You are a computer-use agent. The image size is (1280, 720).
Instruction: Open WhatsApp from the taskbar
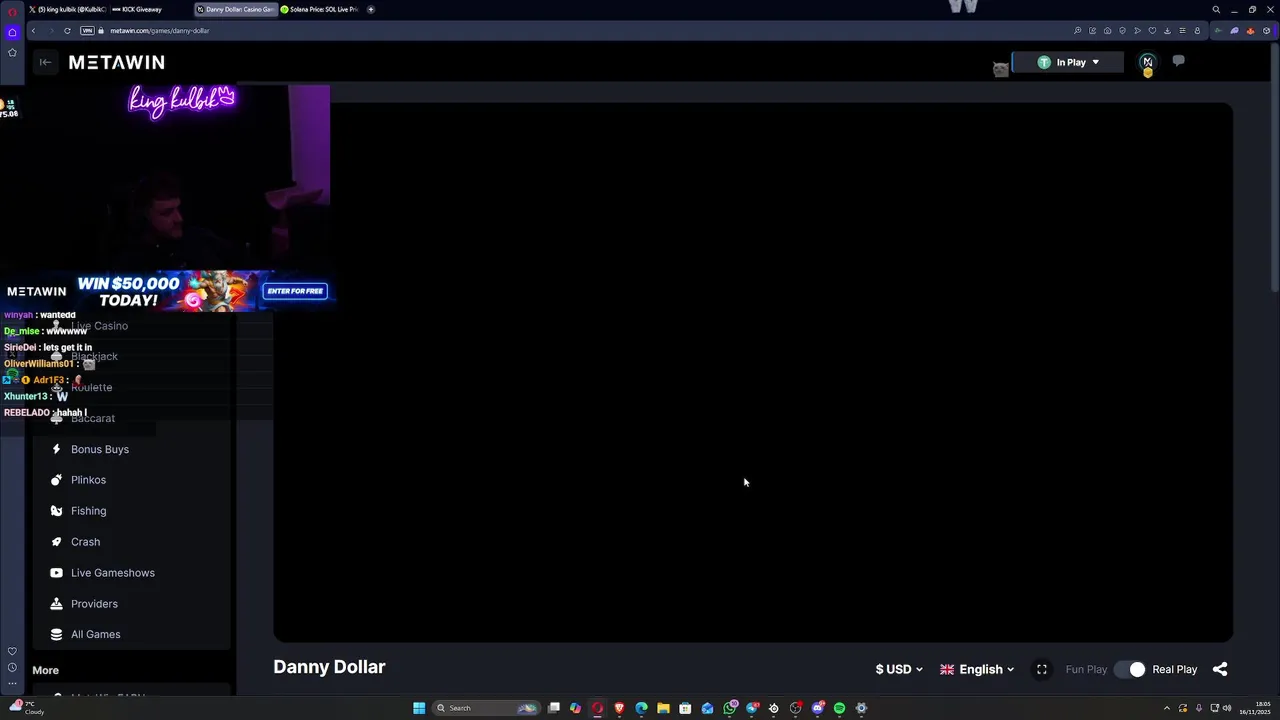point(730,708)
